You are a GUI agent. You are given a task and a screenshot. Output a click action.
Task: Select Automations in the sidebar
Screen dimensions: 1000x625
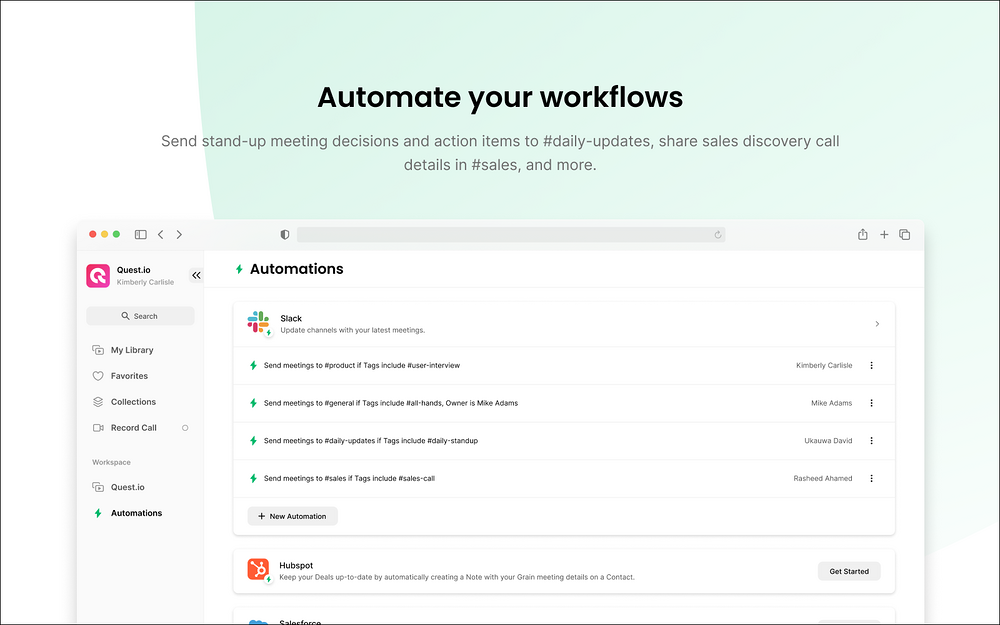tap(136, 513)
